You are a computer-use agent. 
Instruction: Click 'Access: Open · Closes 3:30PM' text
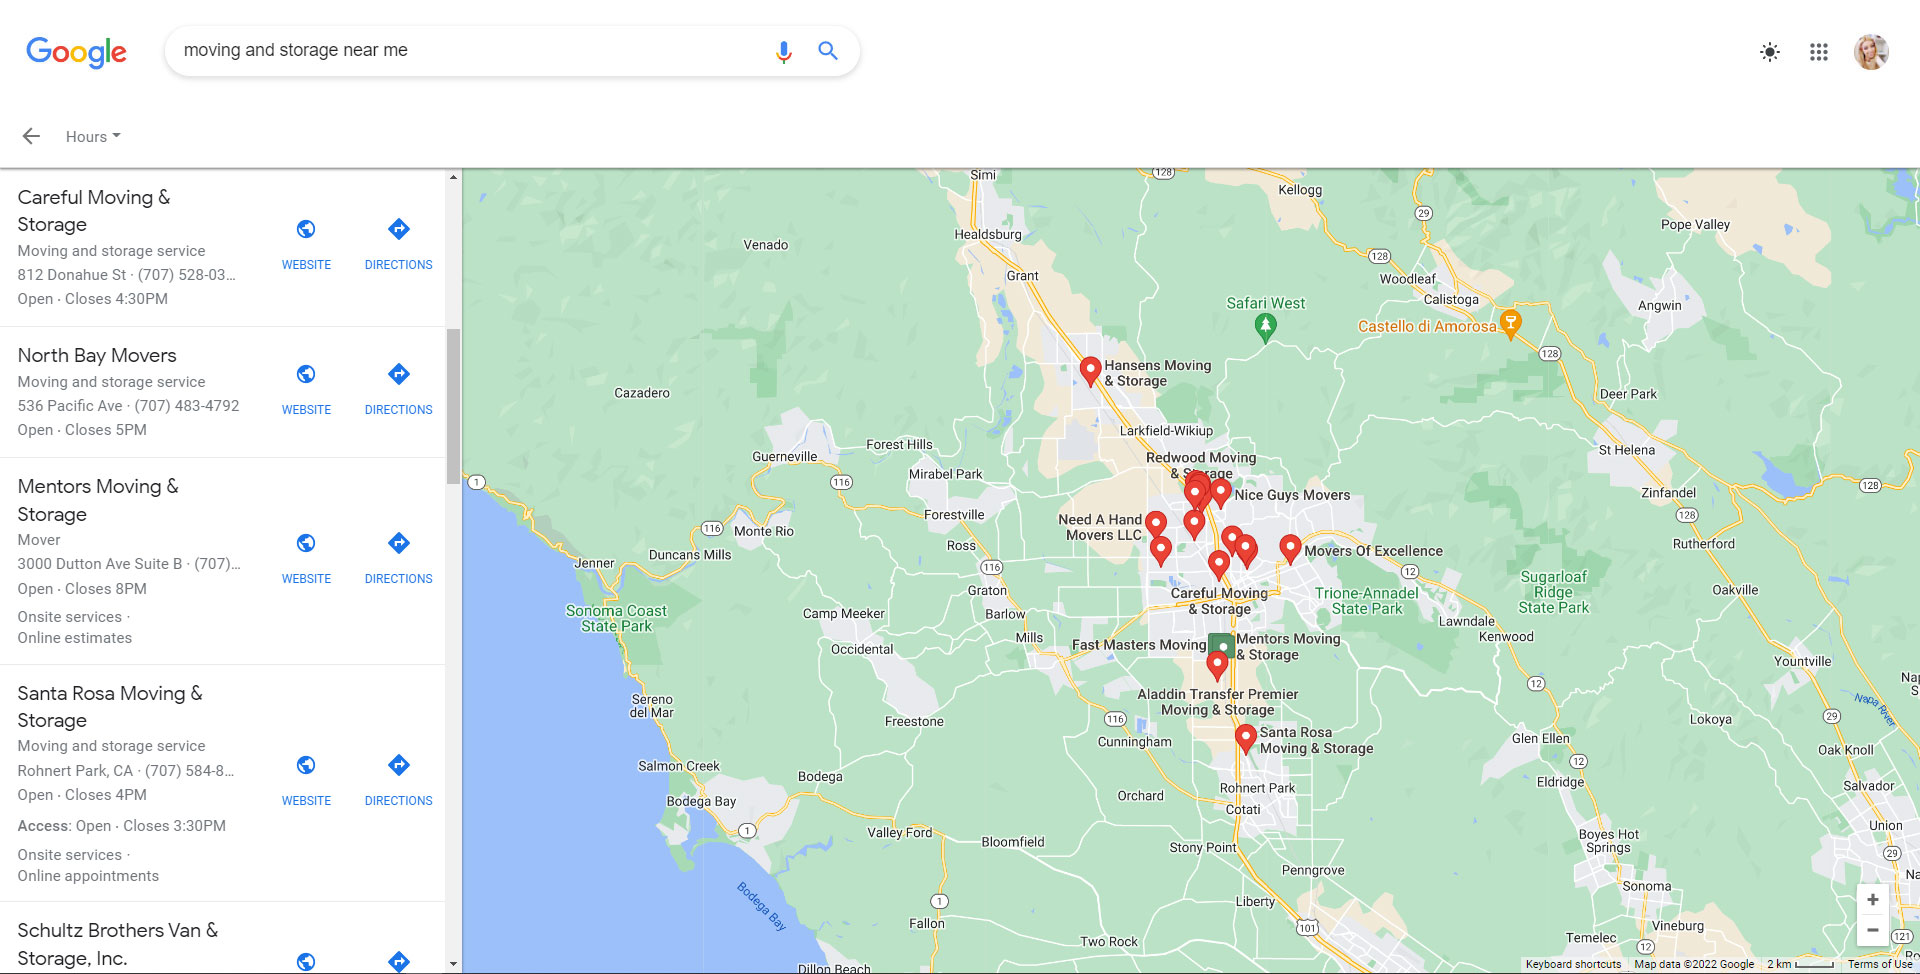[122, 826]
